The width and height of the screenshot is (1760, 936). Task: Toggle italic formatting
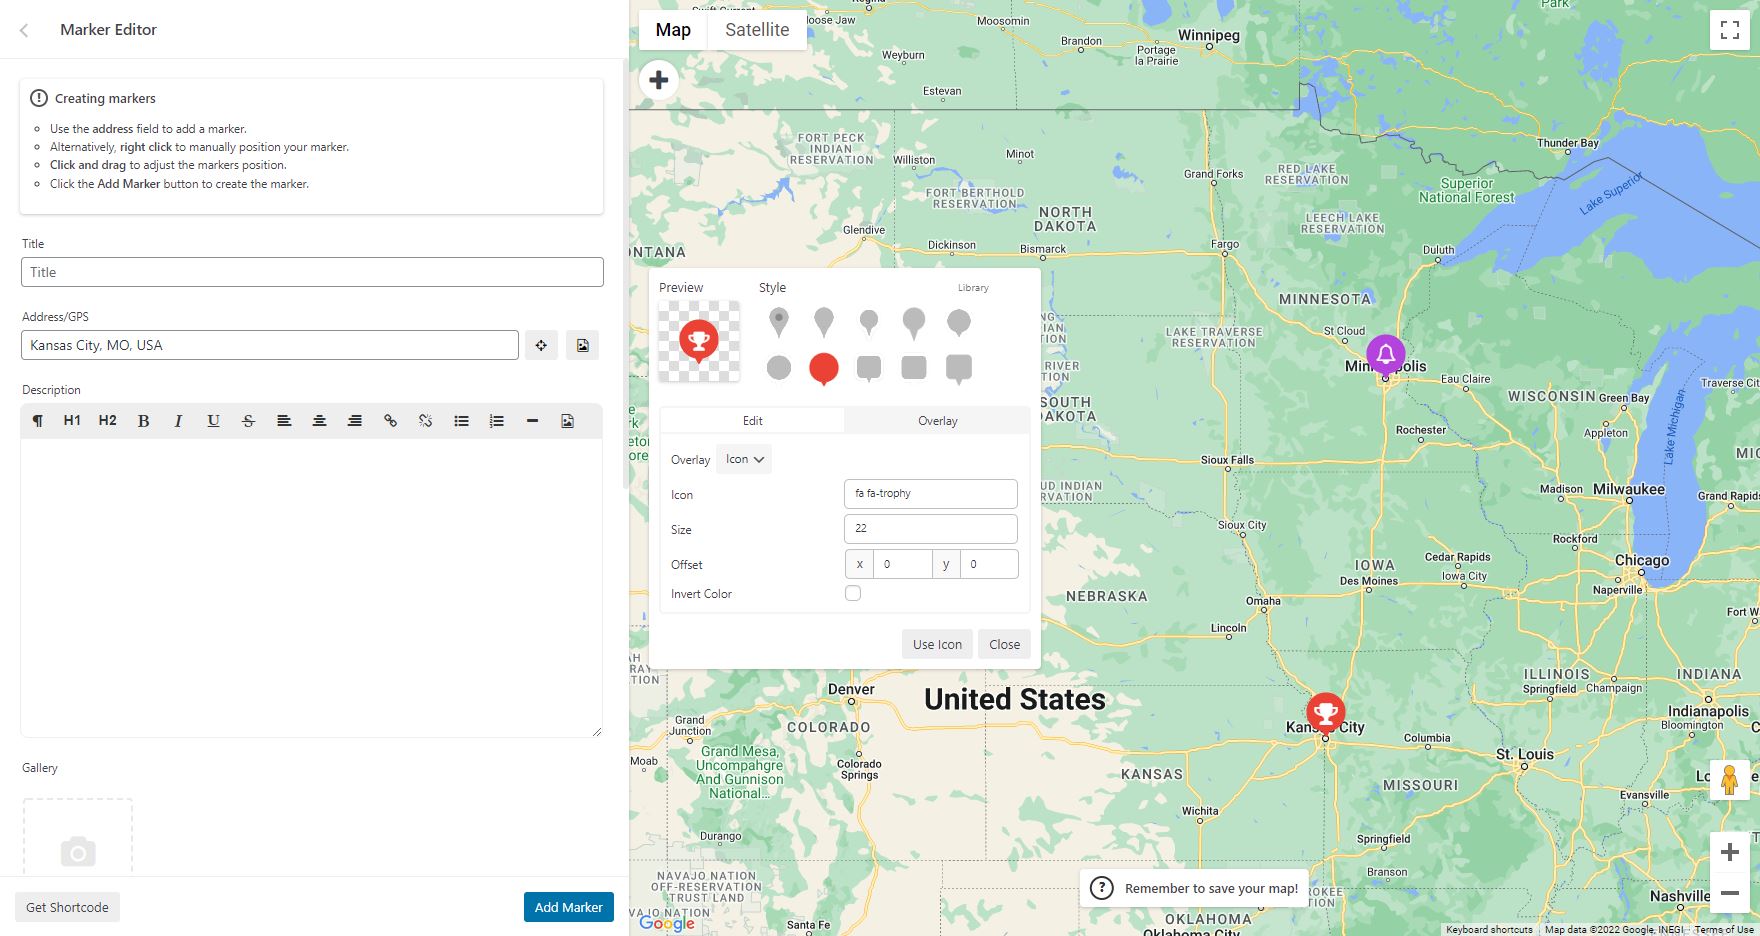[178, 421]
